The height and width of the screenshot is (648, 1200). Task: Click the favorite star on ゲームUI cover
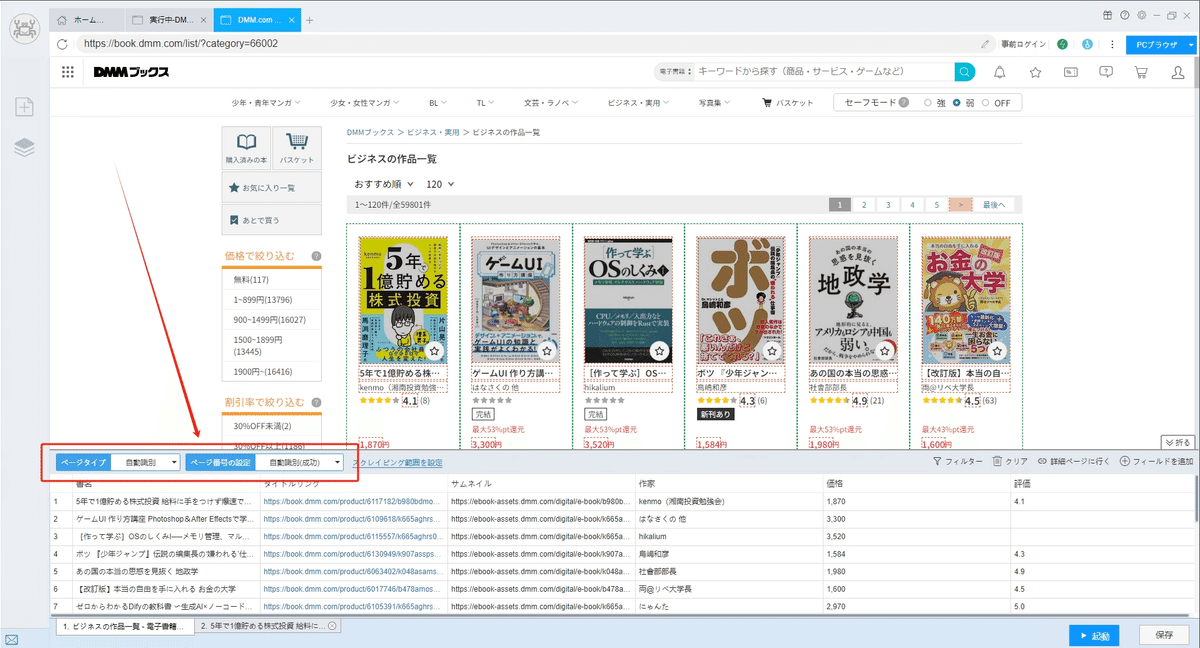pyautogui.click(x=547, y=351)
